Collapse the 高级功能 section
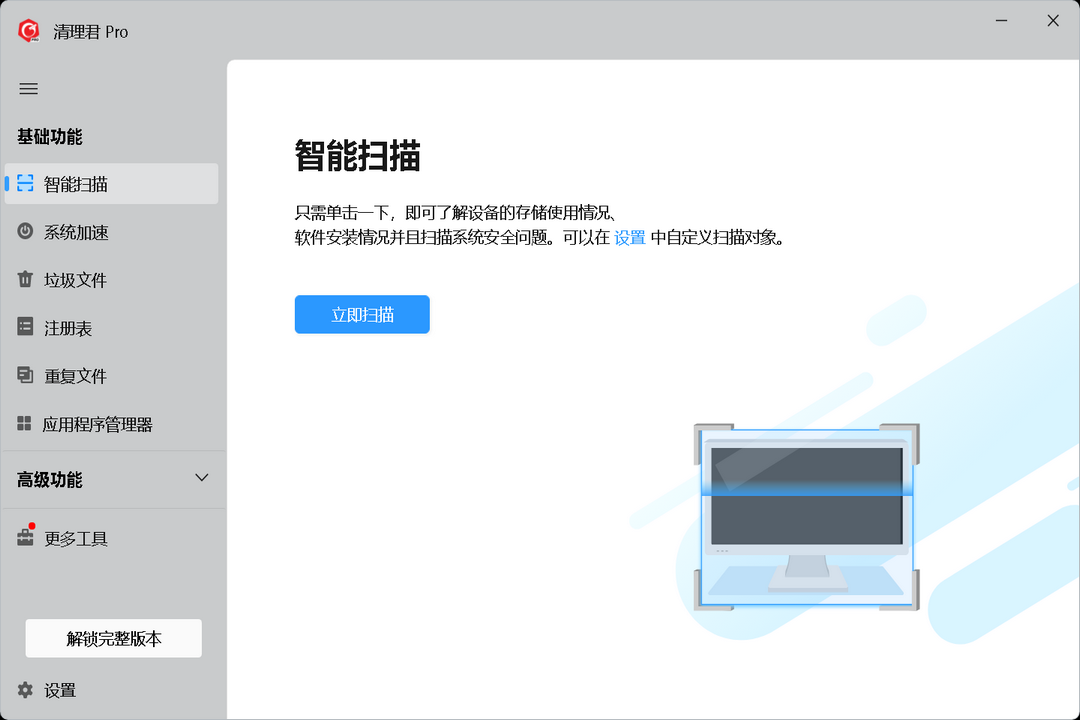This screenshot has width=1080, height=720. (200, 479)
